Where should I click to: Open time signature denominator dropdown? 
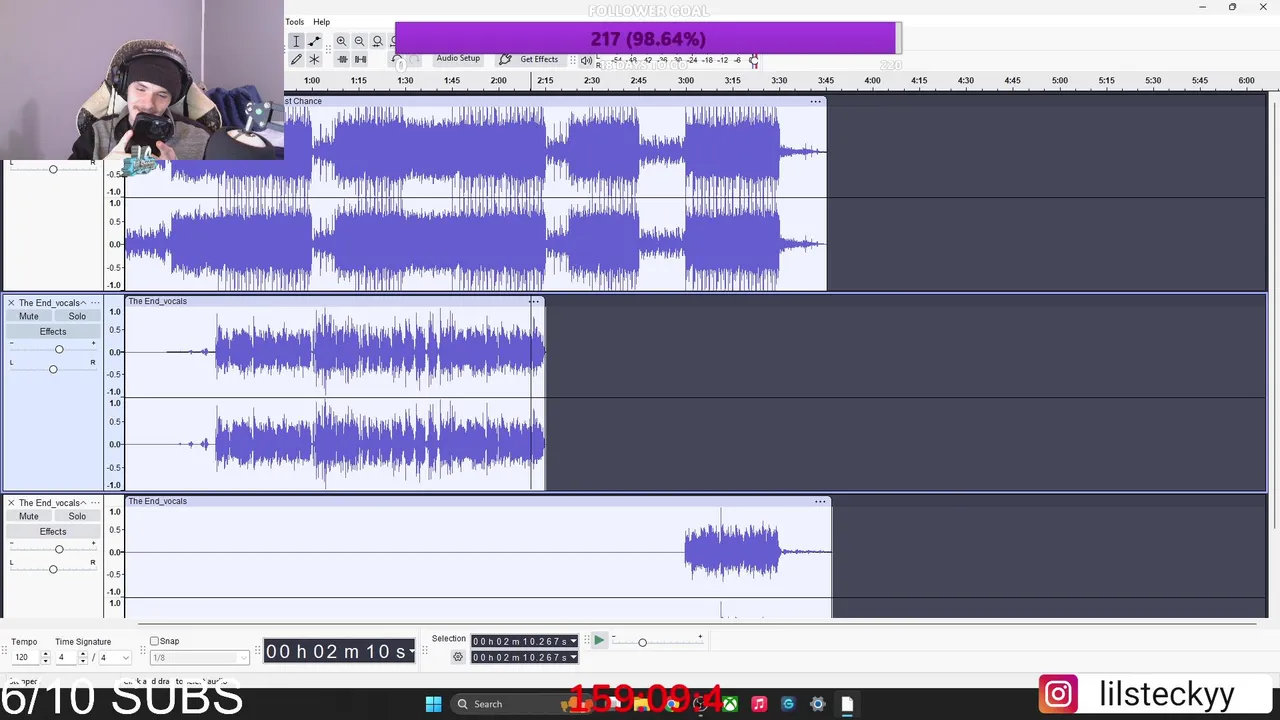click(x=125, y=657)
